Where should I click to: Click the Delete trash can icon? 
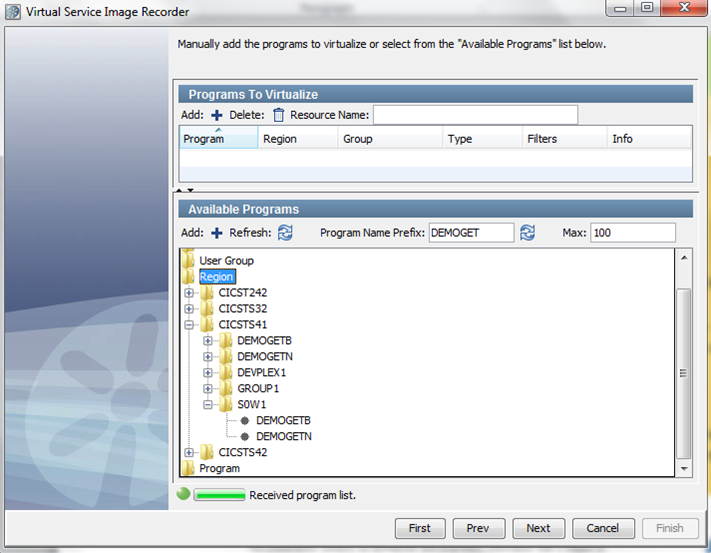278,115
